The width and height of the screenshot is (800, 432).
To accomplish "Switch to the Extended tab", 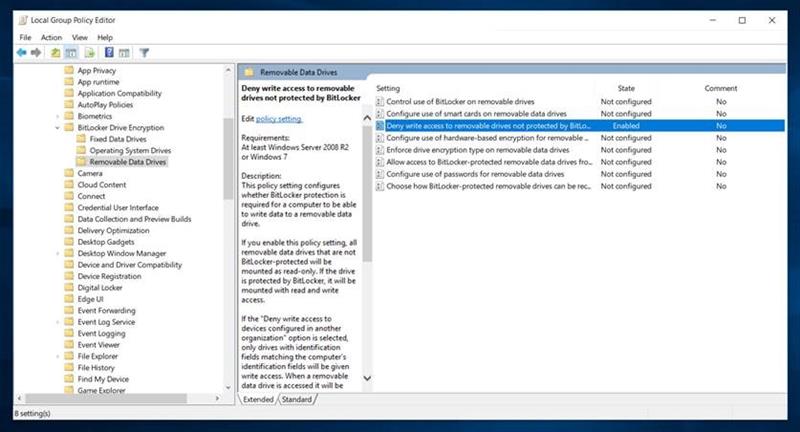I will [258, 399].
